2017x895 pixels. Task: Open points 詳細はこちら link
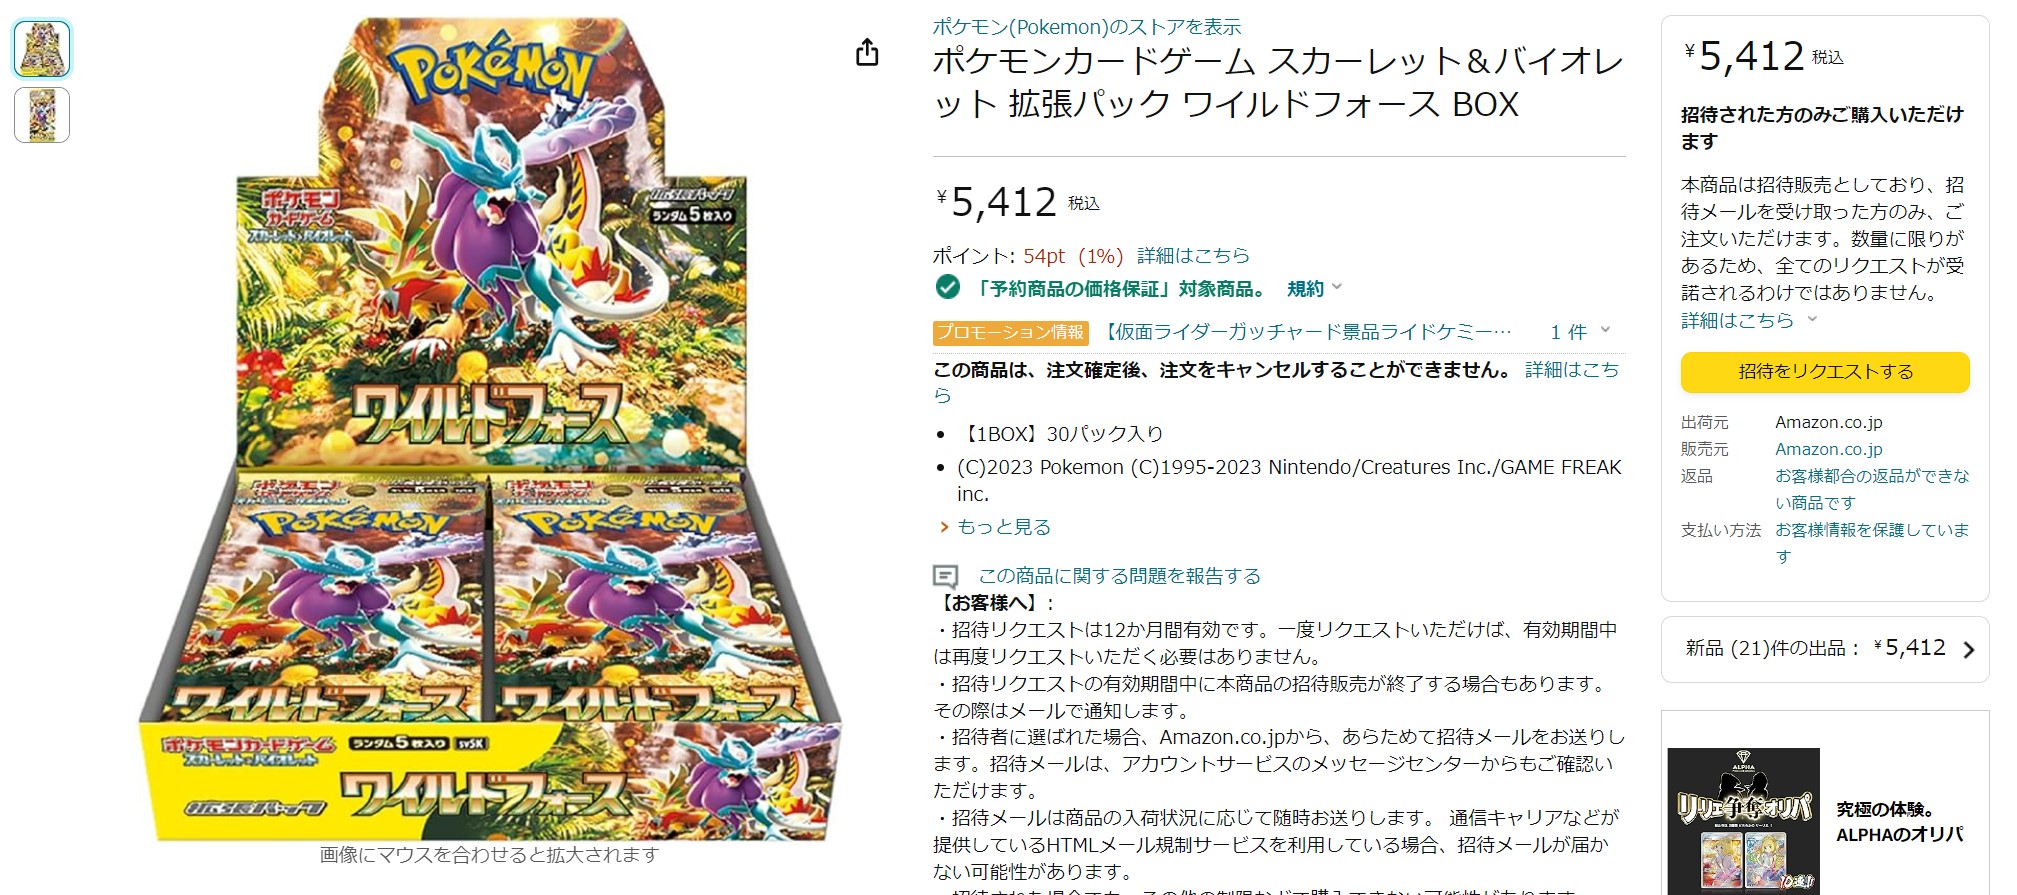[1193, 255]
